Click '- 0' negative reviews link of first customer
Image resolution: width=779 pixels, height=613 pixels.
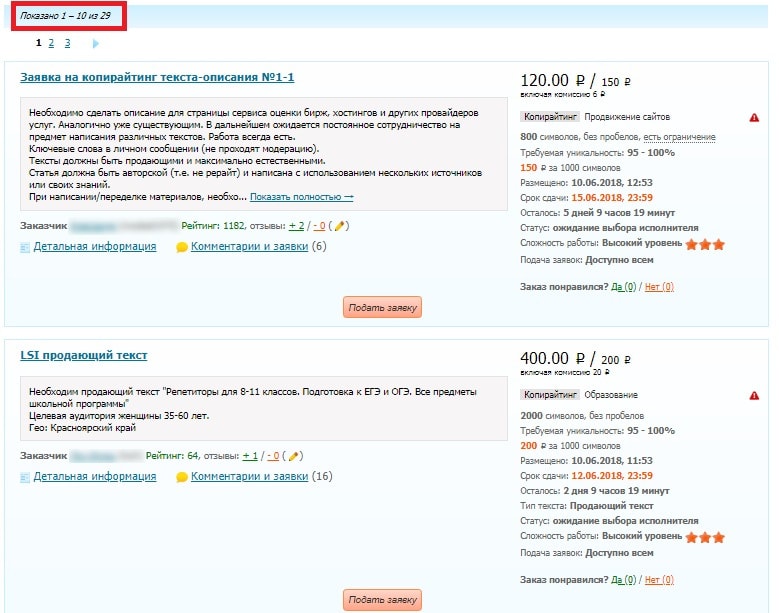[x=319, y=226]
